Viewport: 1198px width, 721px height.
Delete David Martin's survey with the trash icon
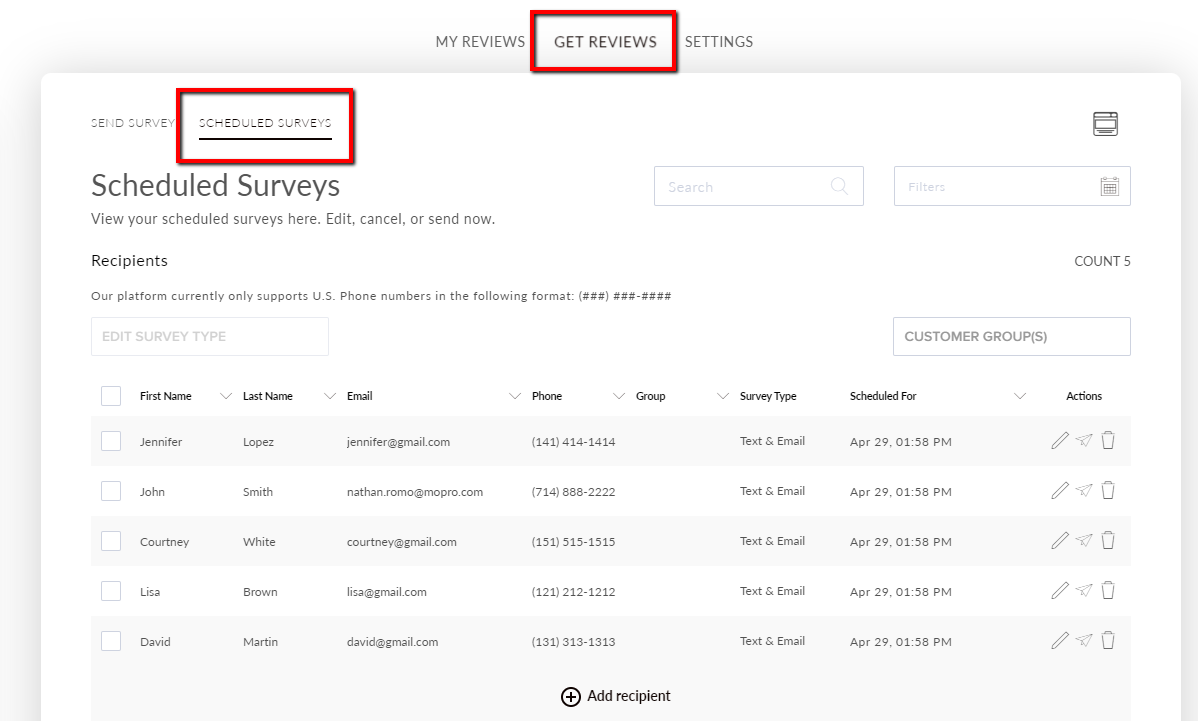(1108, 640)
